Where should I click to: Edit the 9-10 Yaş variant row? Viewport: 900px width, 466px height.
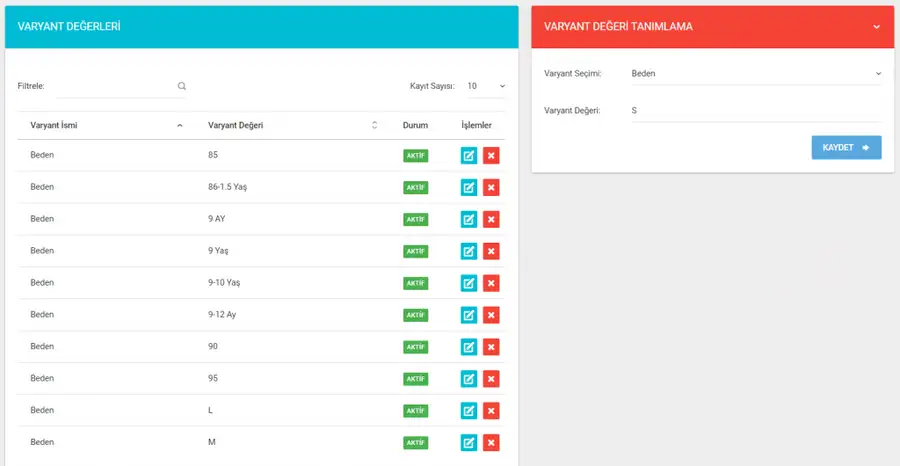point(469,283)
